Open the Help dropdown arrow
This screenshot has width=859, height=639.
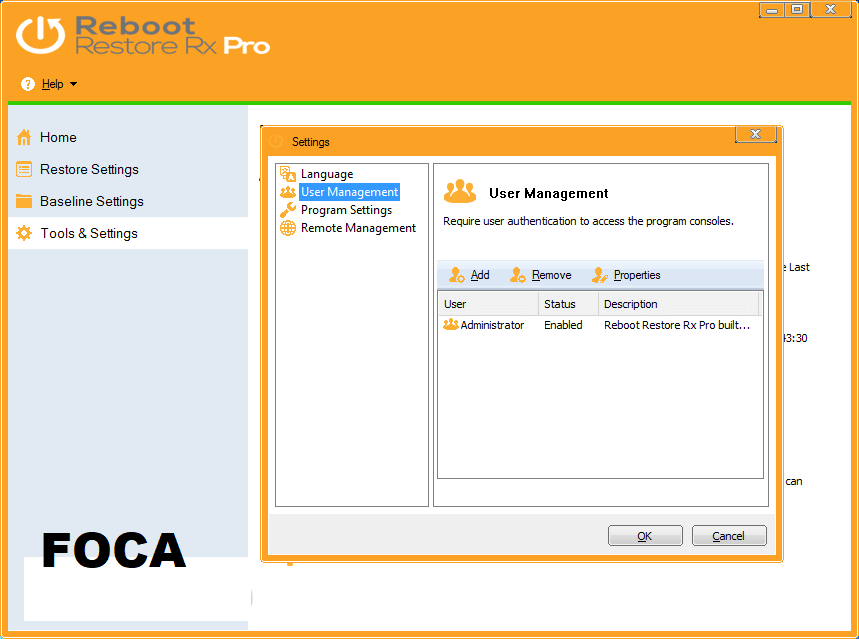[73, 84]
